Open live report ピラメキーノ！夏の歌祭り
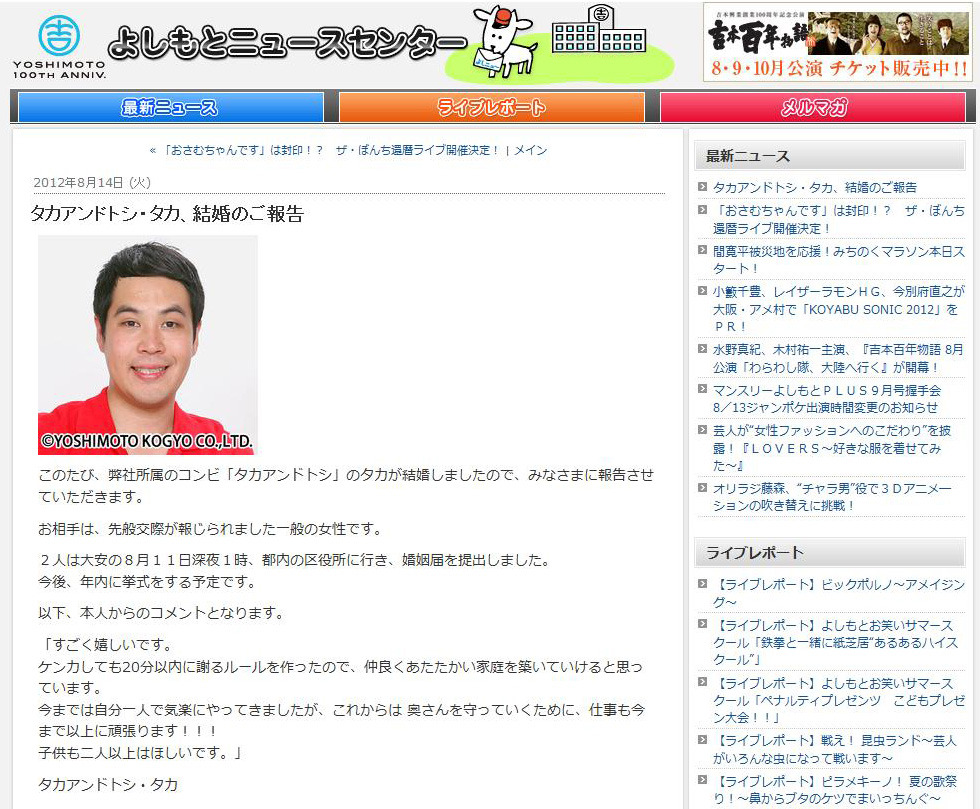The width and height of the screenshot is (980, 809). [834, 790]
